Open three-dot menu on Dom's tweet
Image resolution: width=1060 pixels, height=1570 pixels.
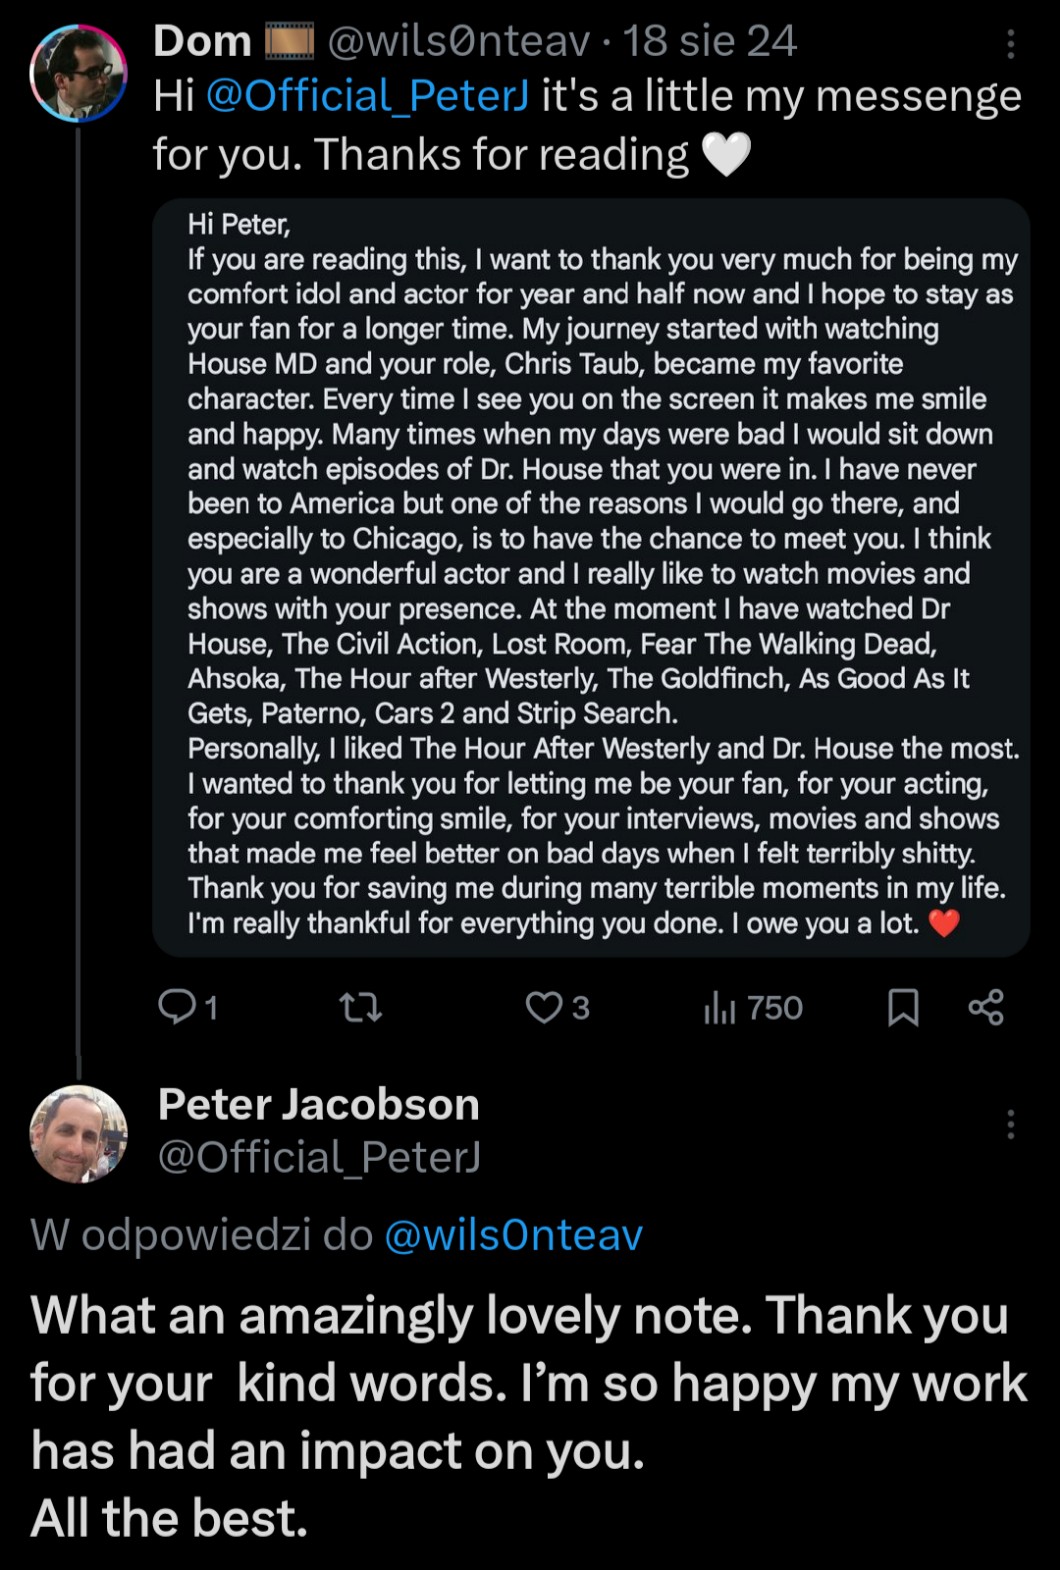coord(1011,44)
